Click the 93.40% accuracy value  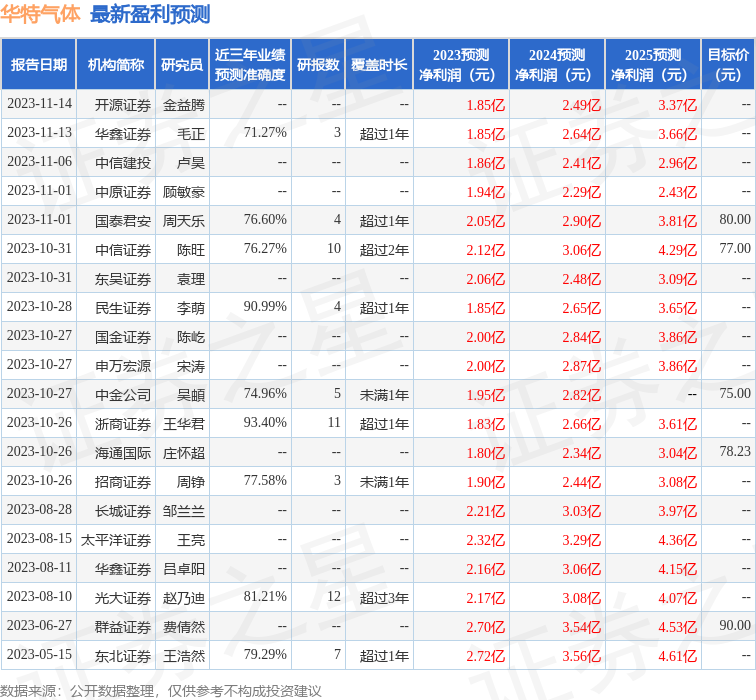pyautogui.click(x=265, y=422)
